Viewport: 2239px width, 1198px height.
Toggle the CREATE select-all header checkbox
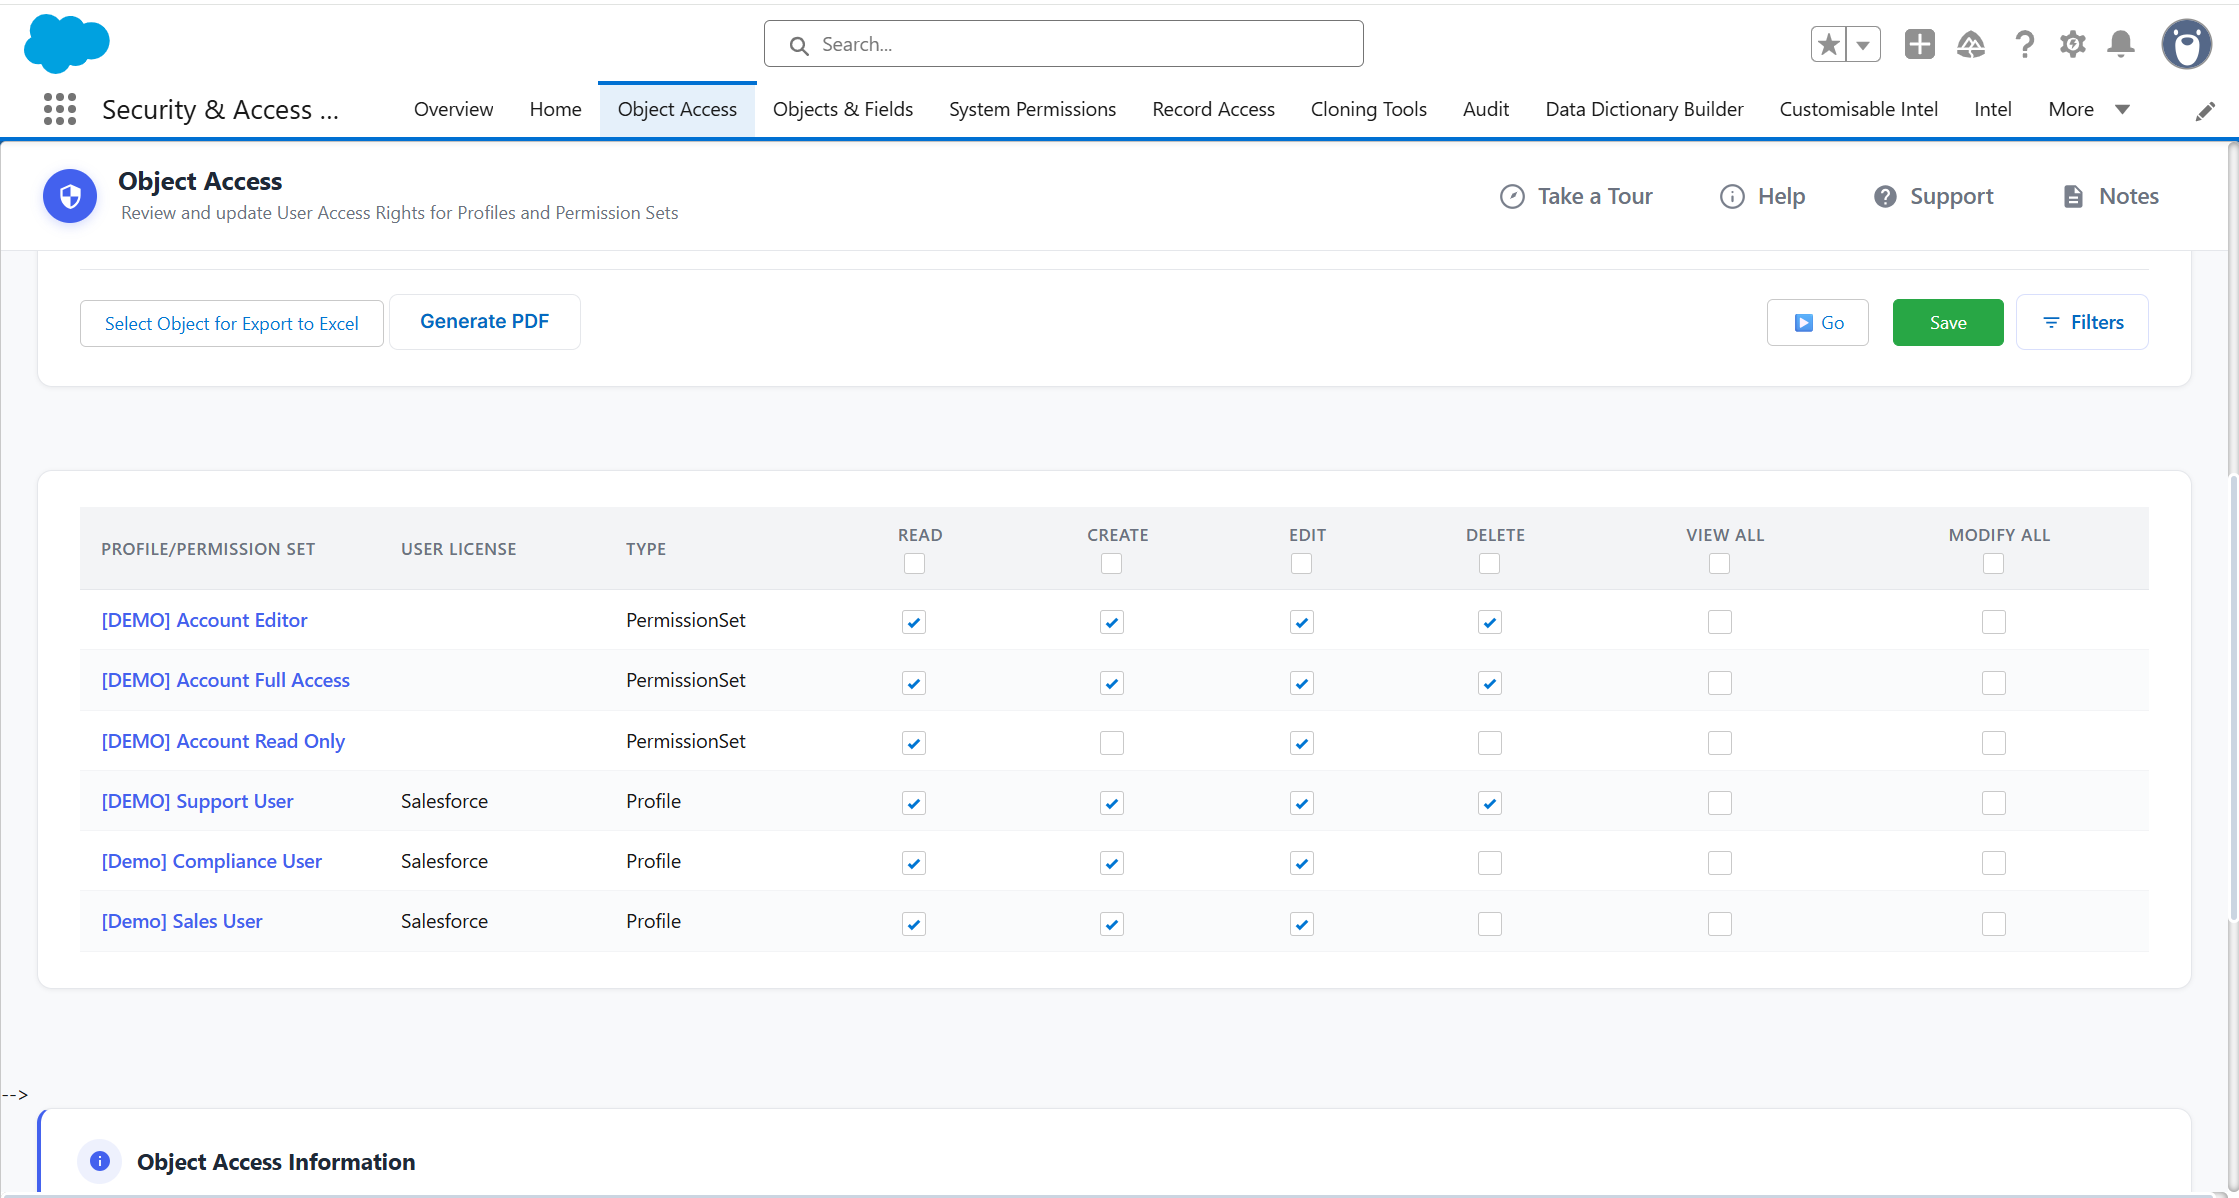(1111, 564)
